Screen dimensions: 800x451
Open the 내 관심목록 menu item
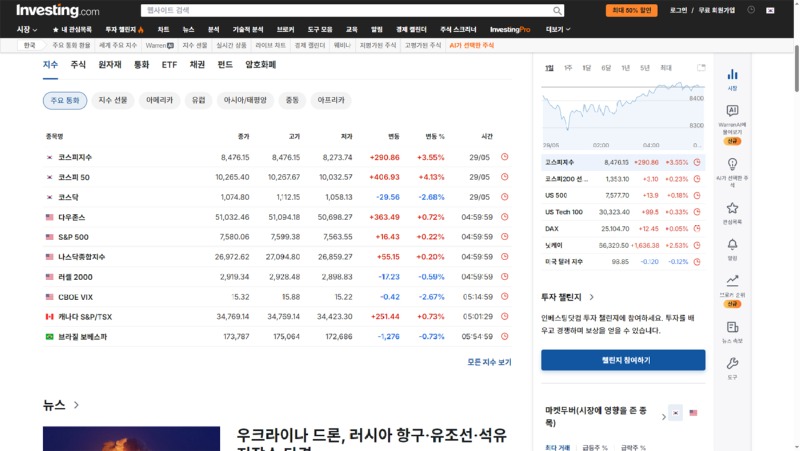pos(72,30)
